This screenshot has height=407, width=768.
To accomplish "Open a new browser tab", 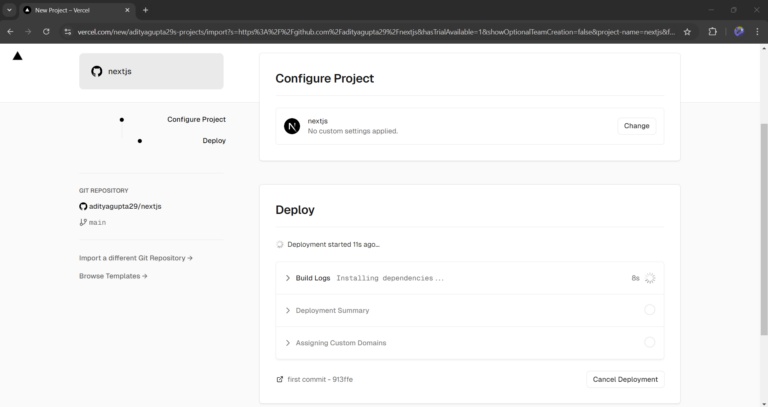I will (145, 10).
